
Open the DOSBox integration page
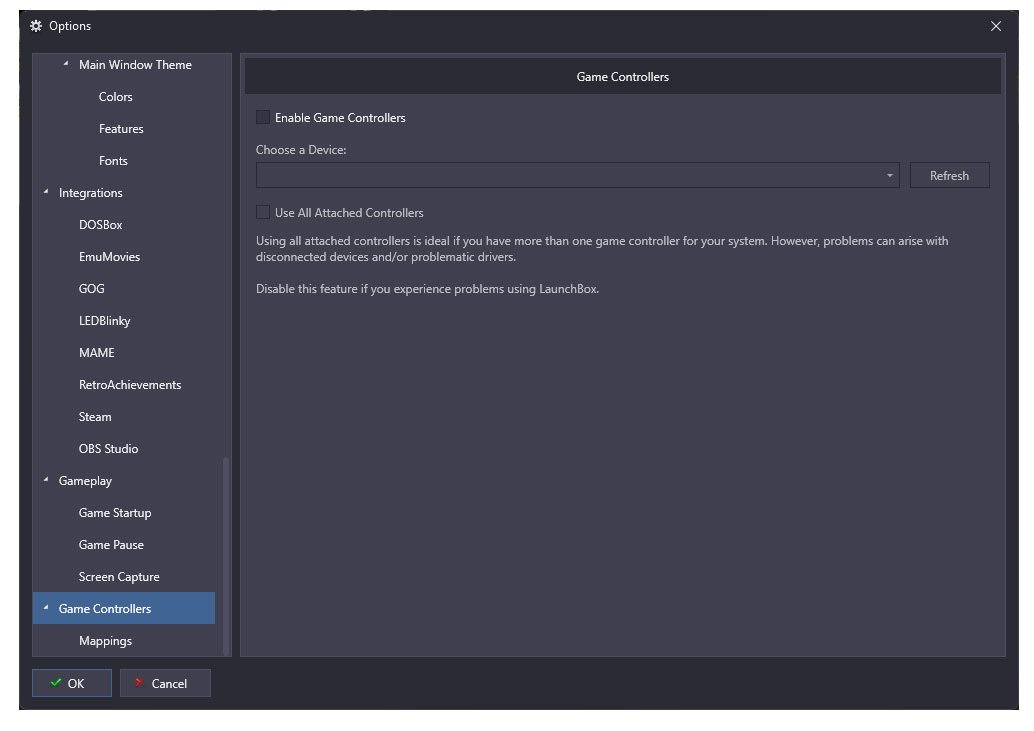coord(100,225)
